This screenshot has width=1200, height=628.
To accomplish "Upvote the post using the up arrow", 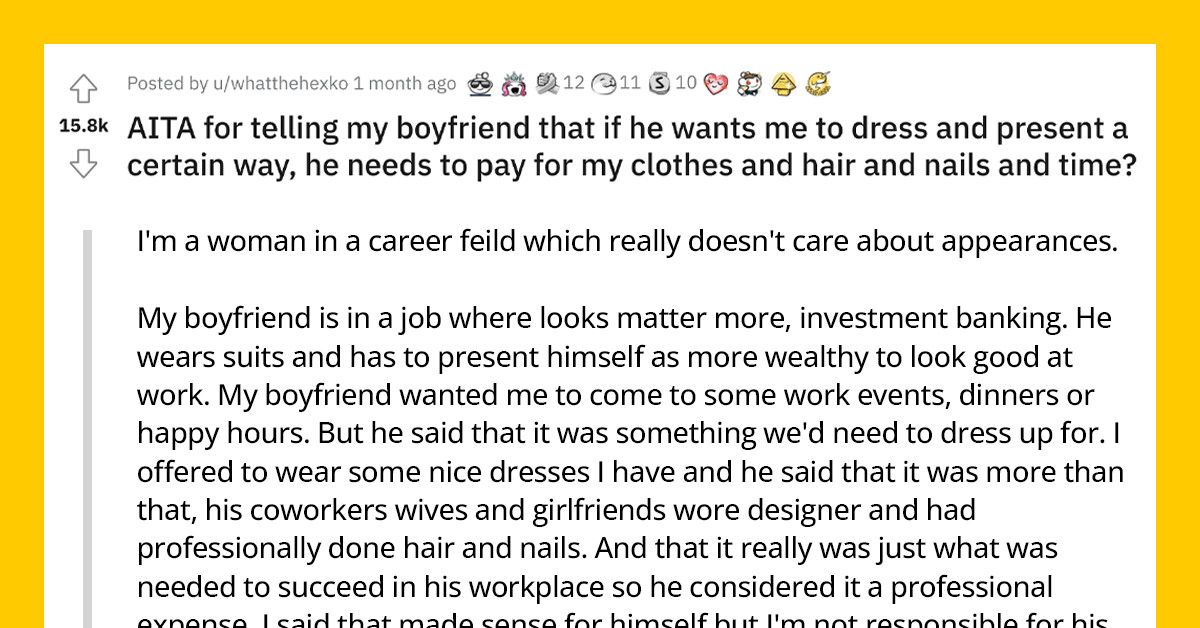I will 84,88.
